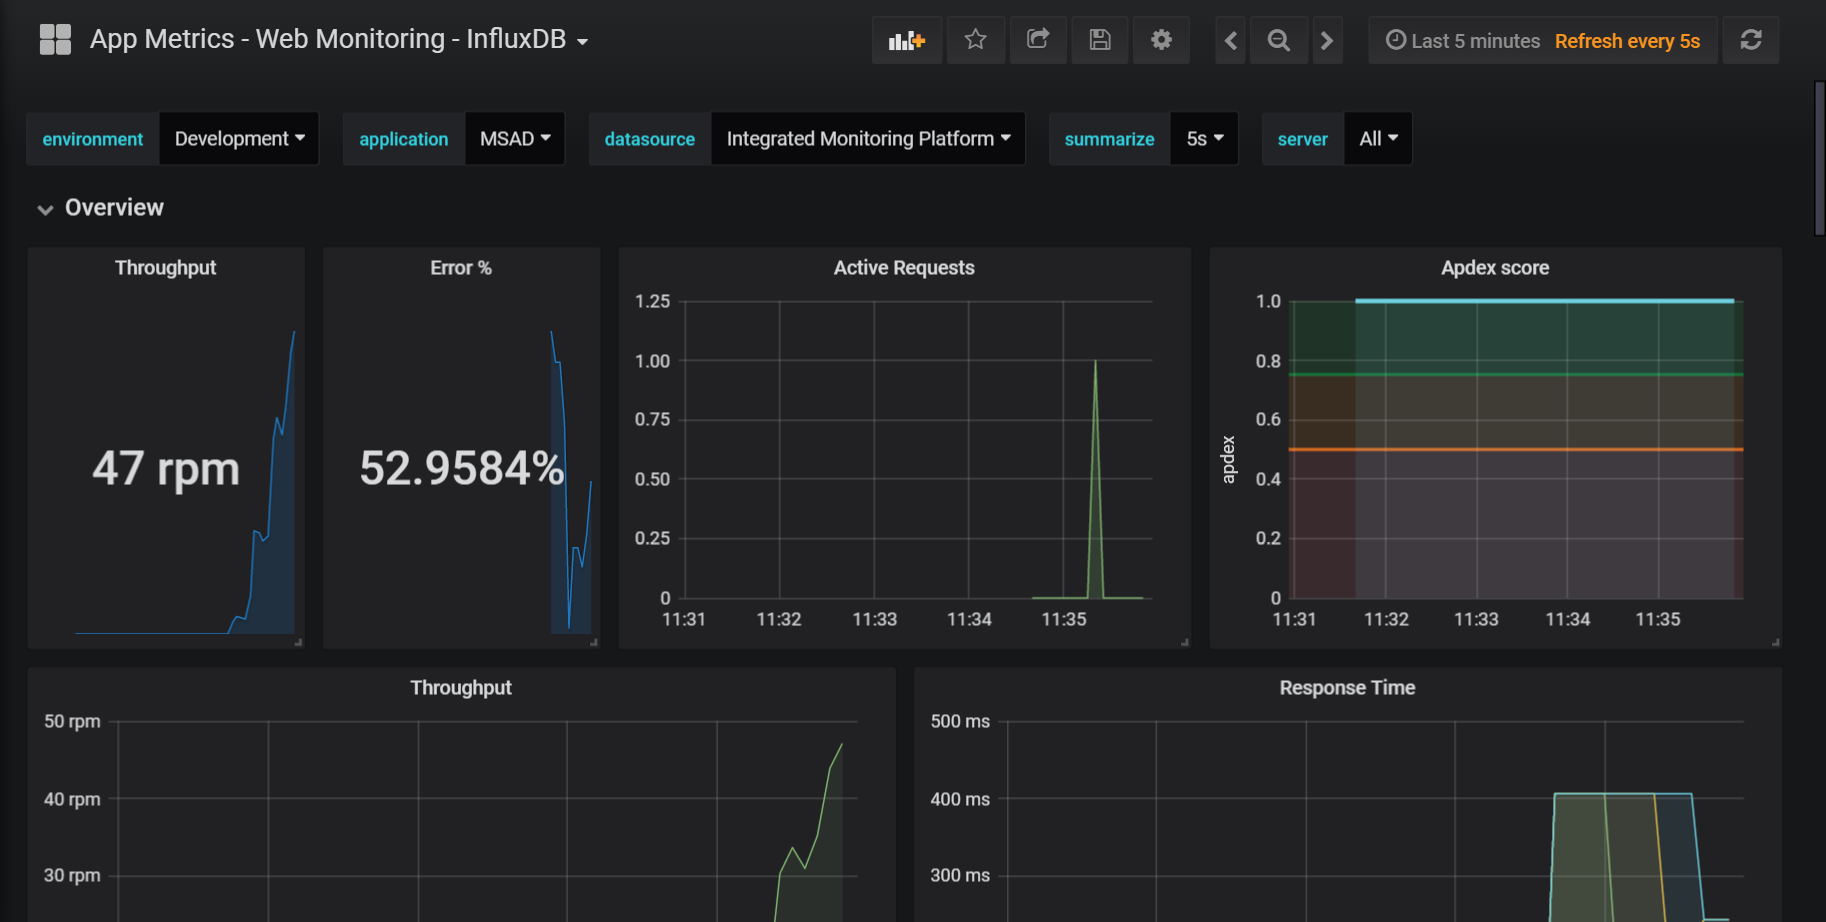Click the page vertical scrollbar
The height and width of the screenshot is (922, 1826).
coord(1819,158)
